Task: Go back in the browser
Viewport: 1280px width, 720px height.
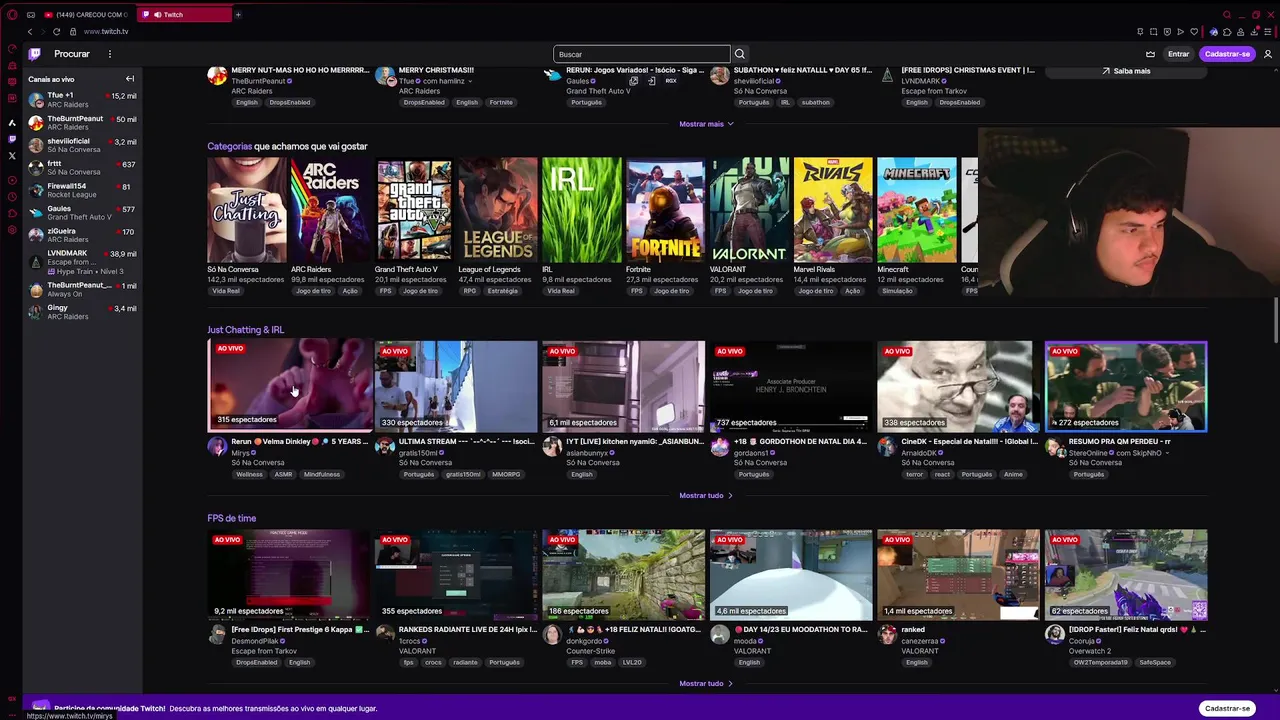Action: pyautogui.click(x=29, y=32)
